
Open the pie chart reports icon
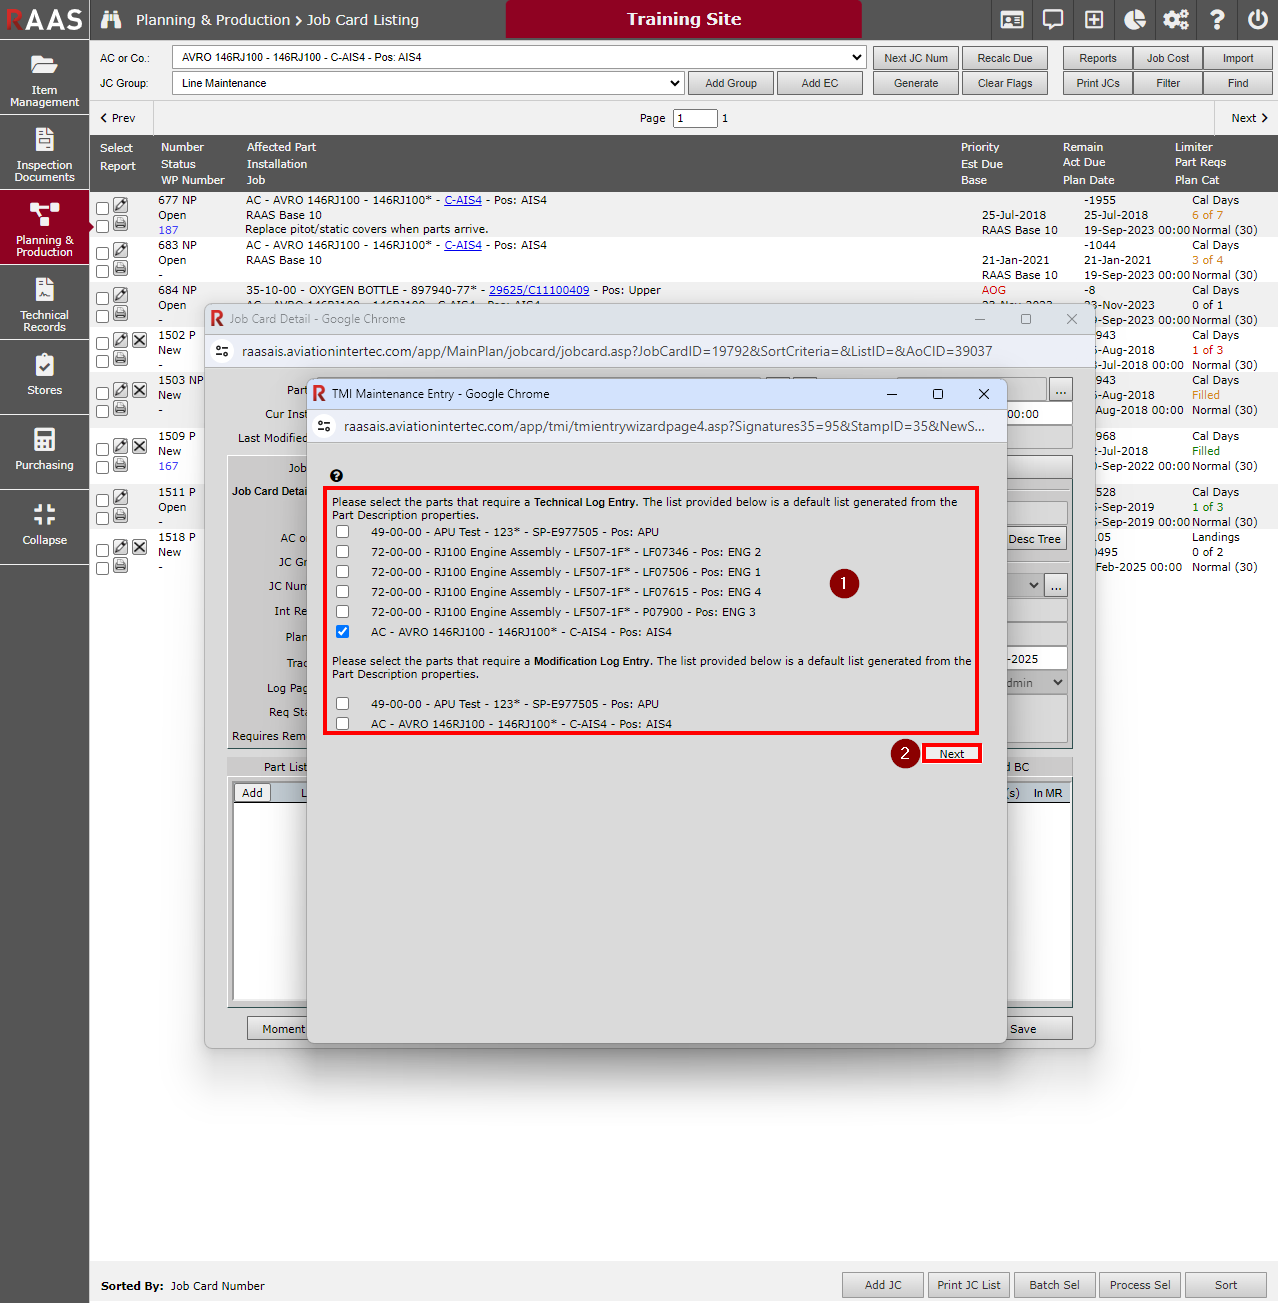pos(1135,20)
